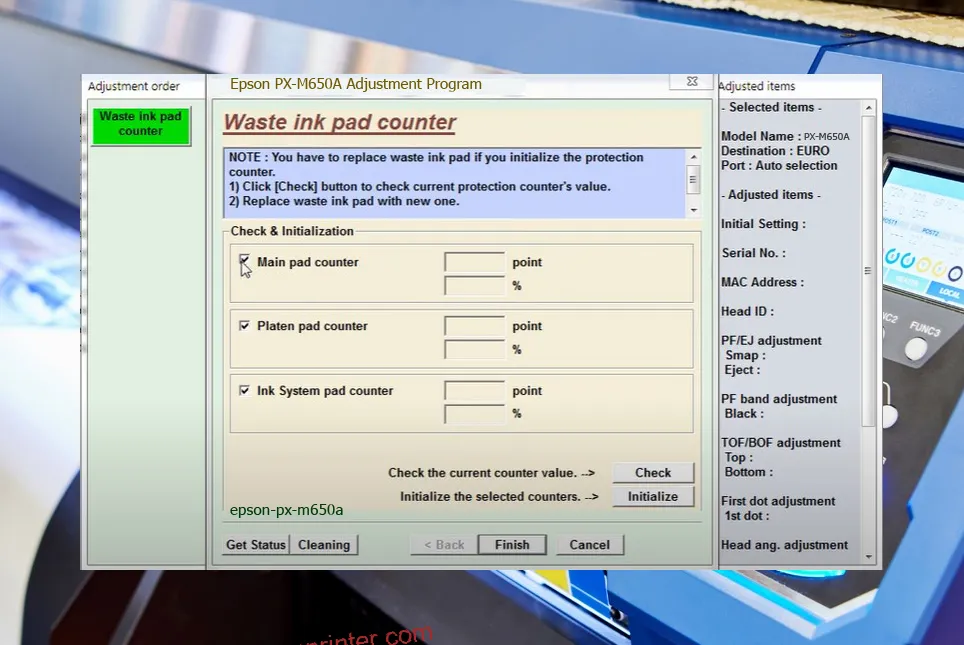Click the Head ang. adjustment label
Viewport: 964px width, 645px height.
coord(784,545)
